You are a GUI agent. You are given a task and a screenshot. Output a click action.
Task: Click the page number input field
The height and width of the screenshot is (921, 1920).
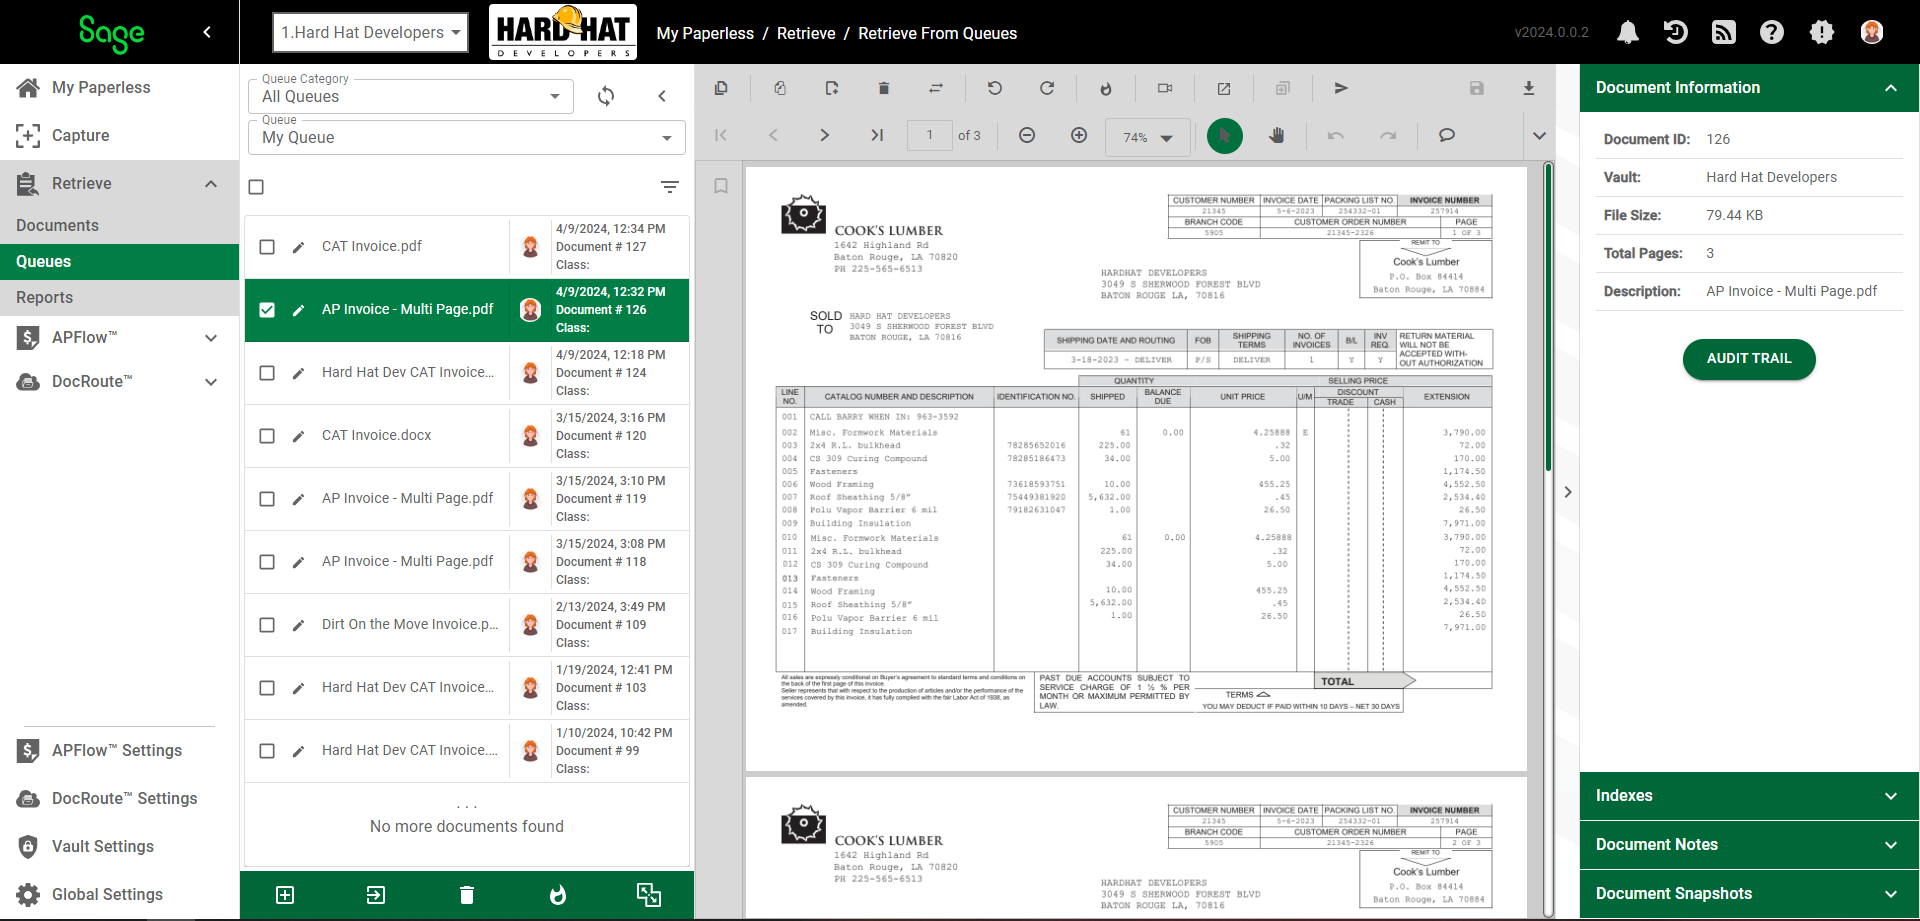pyautogui.click(x=929, y=135)
